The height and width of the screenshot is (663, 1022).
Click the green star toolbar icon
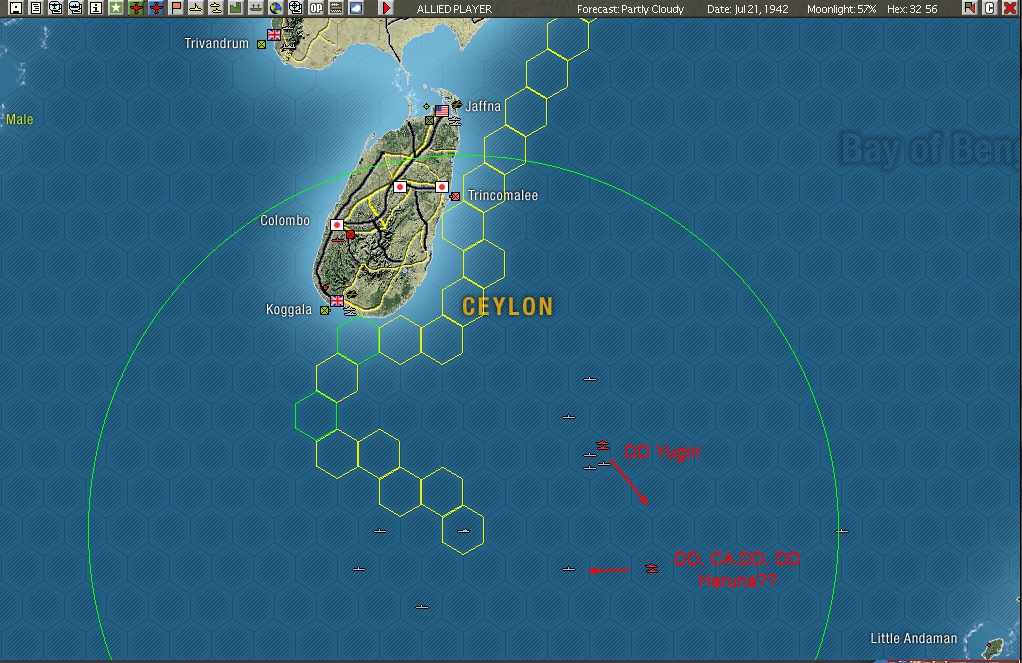point(115,8)
